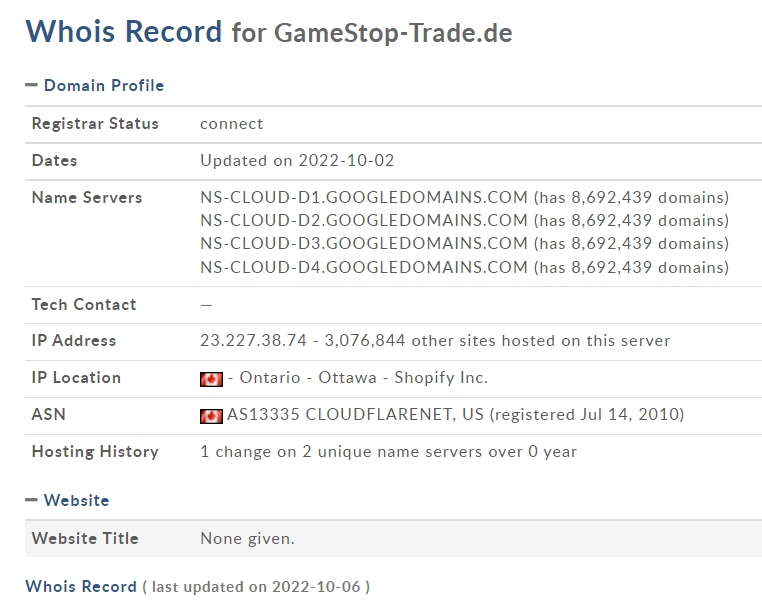Click the 'Website Title' row label

[x=85, y=538]
